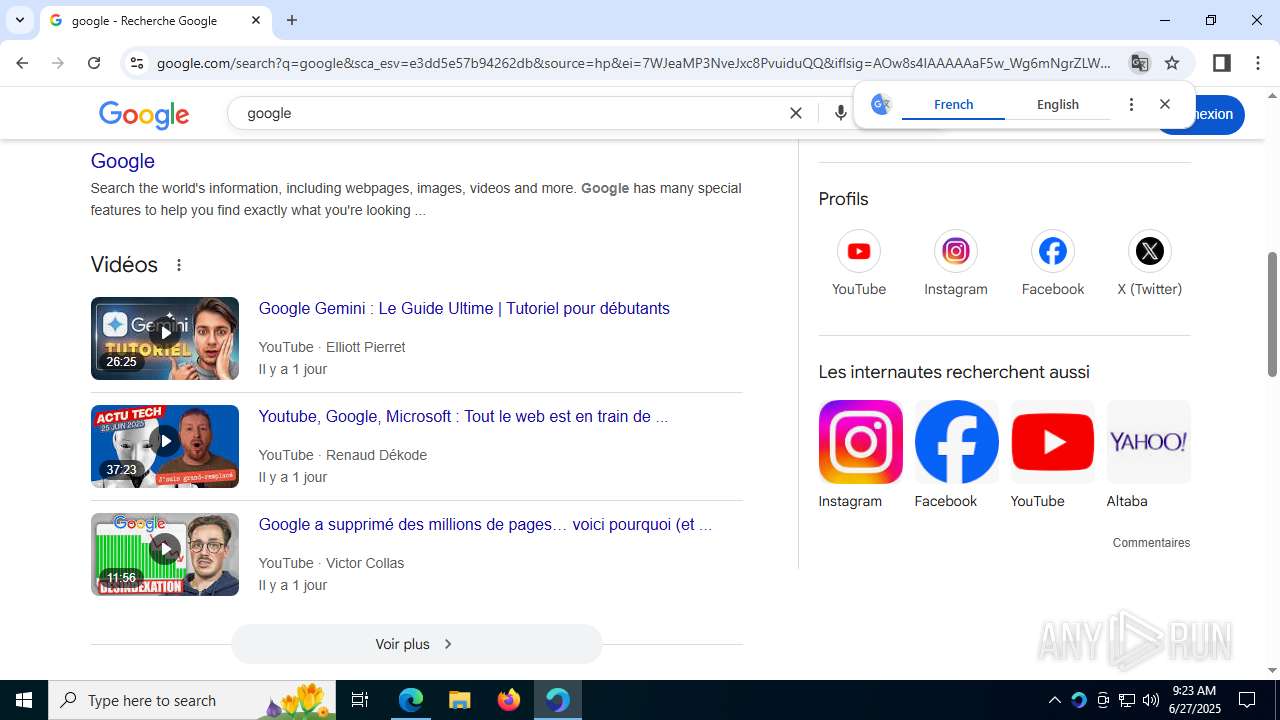Viewport: 1280px width, 720px height.
Task: Click the "Victor Collas" channel name
Action: pyautogui.click(x=365, y=563)
